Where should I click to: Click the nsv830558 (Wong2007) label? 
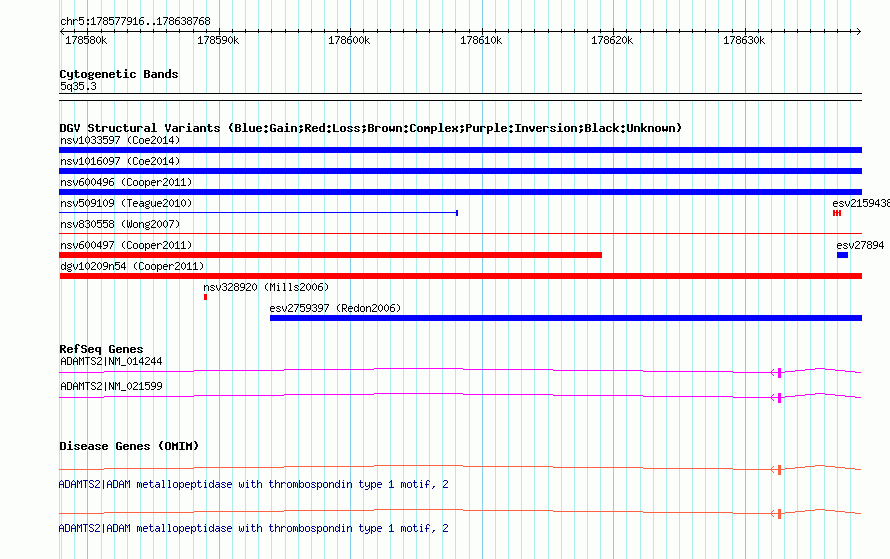coord(120,224)
